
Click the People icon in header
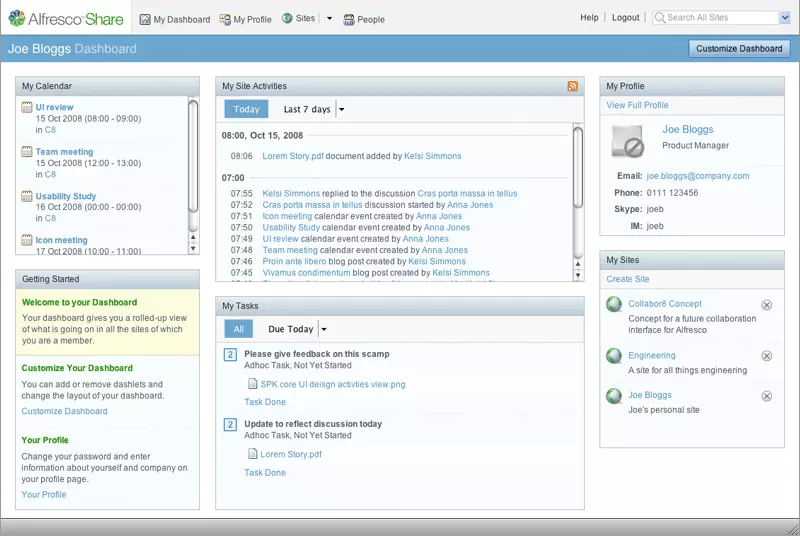point(349,19)
